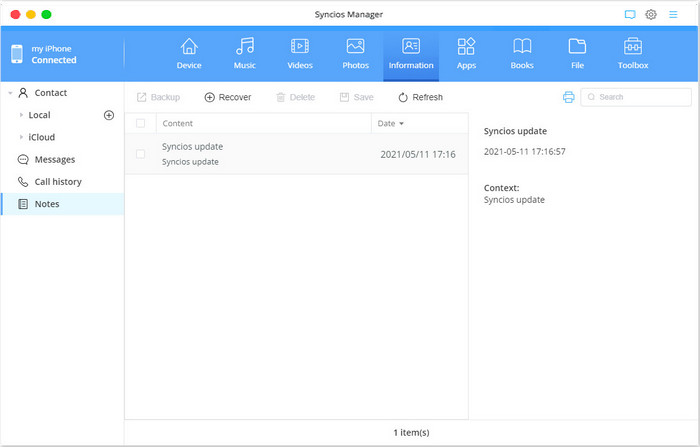This screenshot has width=700, height=447.
Task: Open Call history in the sidebar
Action: pyautogui.click(x=58, y=182)
